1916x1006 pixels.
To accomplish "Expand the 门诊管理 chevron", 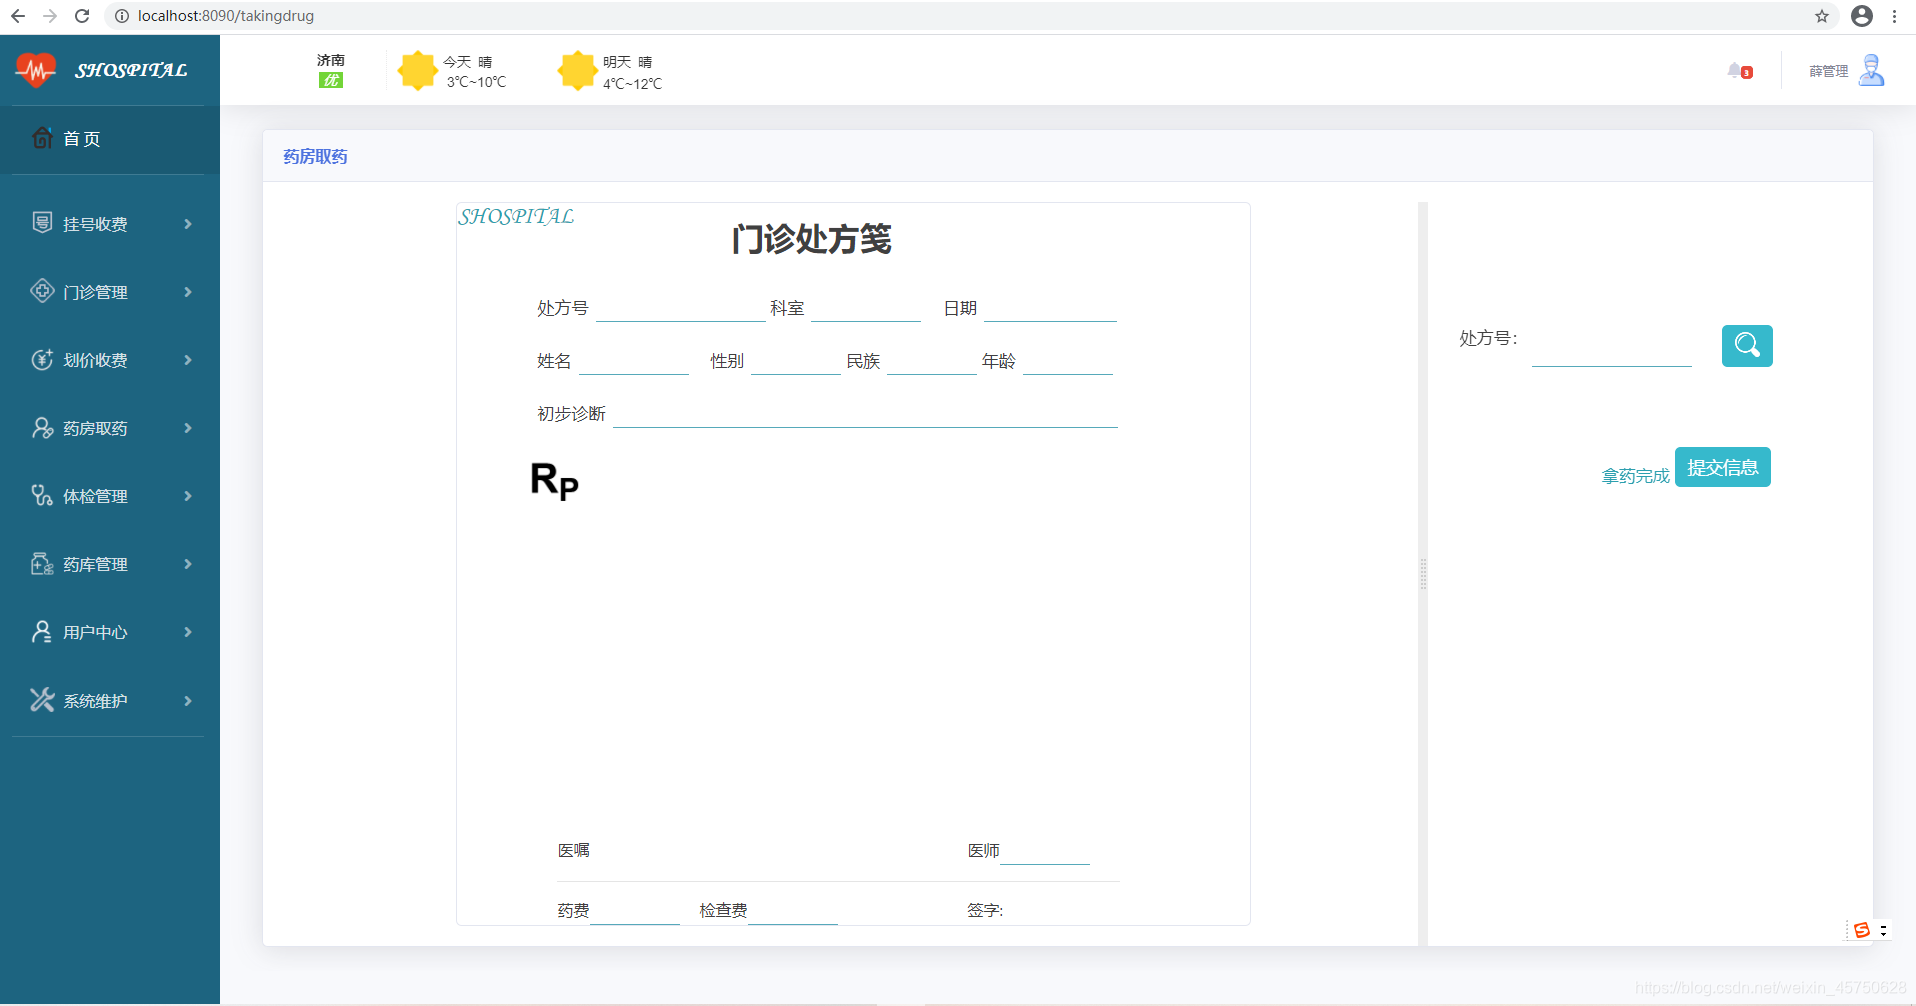I will (188, 292).
